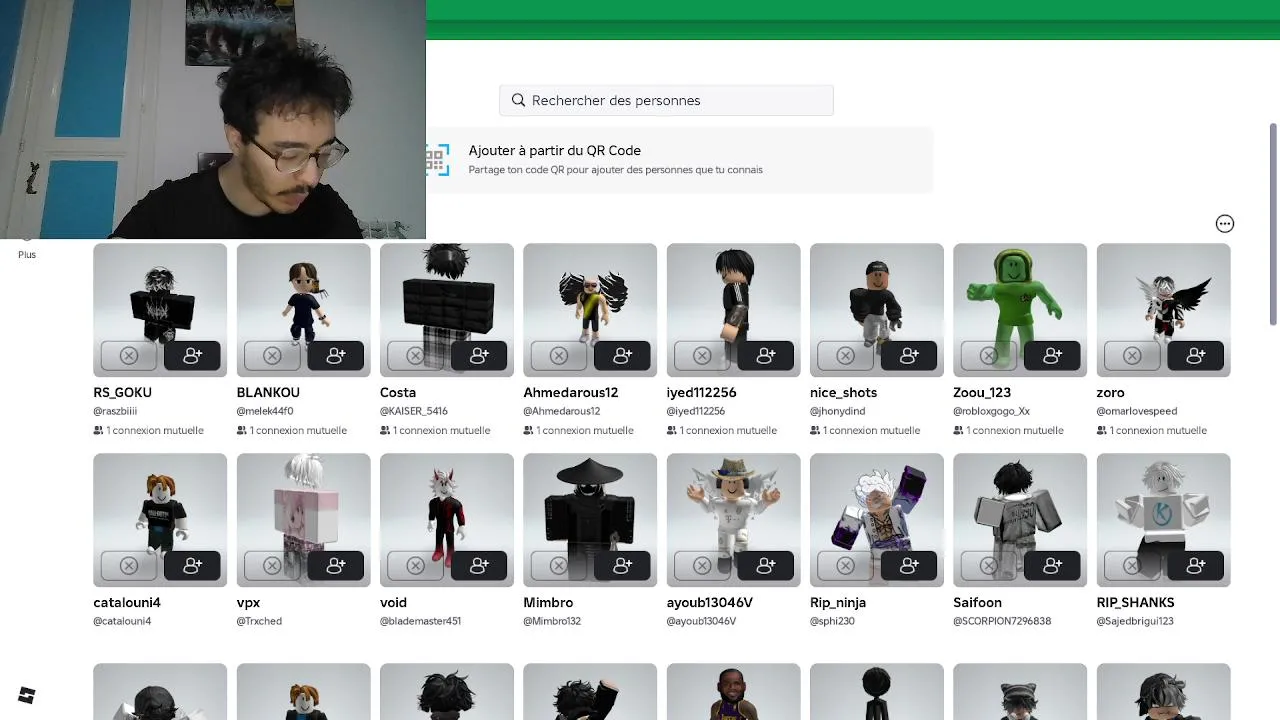Add RIP_SHANKS as a friend
The height and width of the screenshot is (720, 1280).
pos(1196,565)
